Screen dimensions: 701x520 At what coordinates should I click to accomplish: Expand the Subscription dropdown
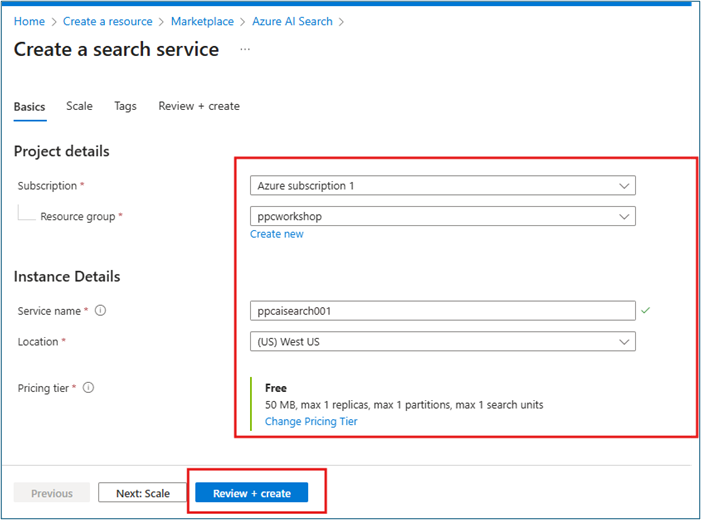pyautogui.click(x=443, y=186)
